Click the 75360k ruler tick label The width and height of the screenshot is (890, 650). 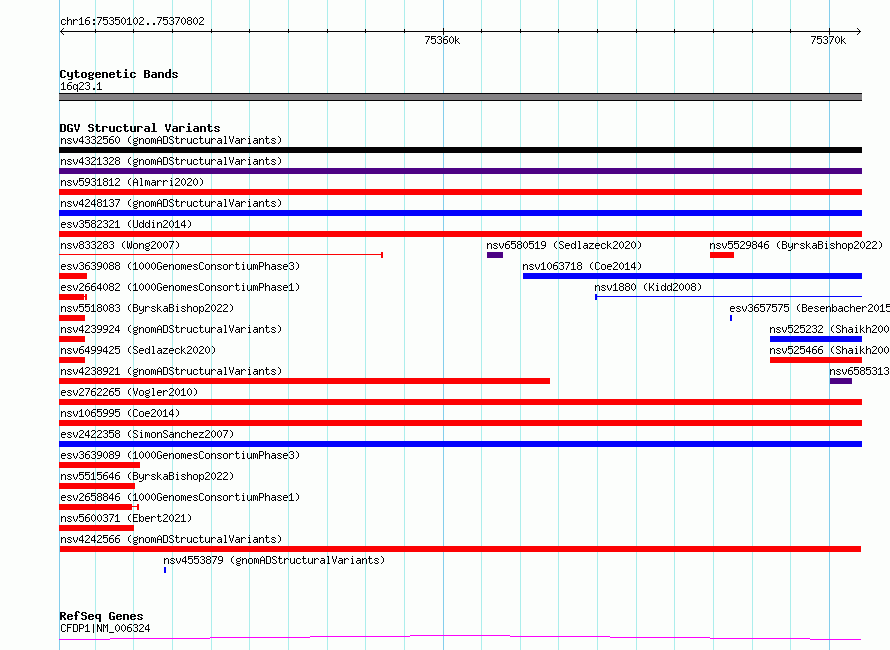coord(442,40)
